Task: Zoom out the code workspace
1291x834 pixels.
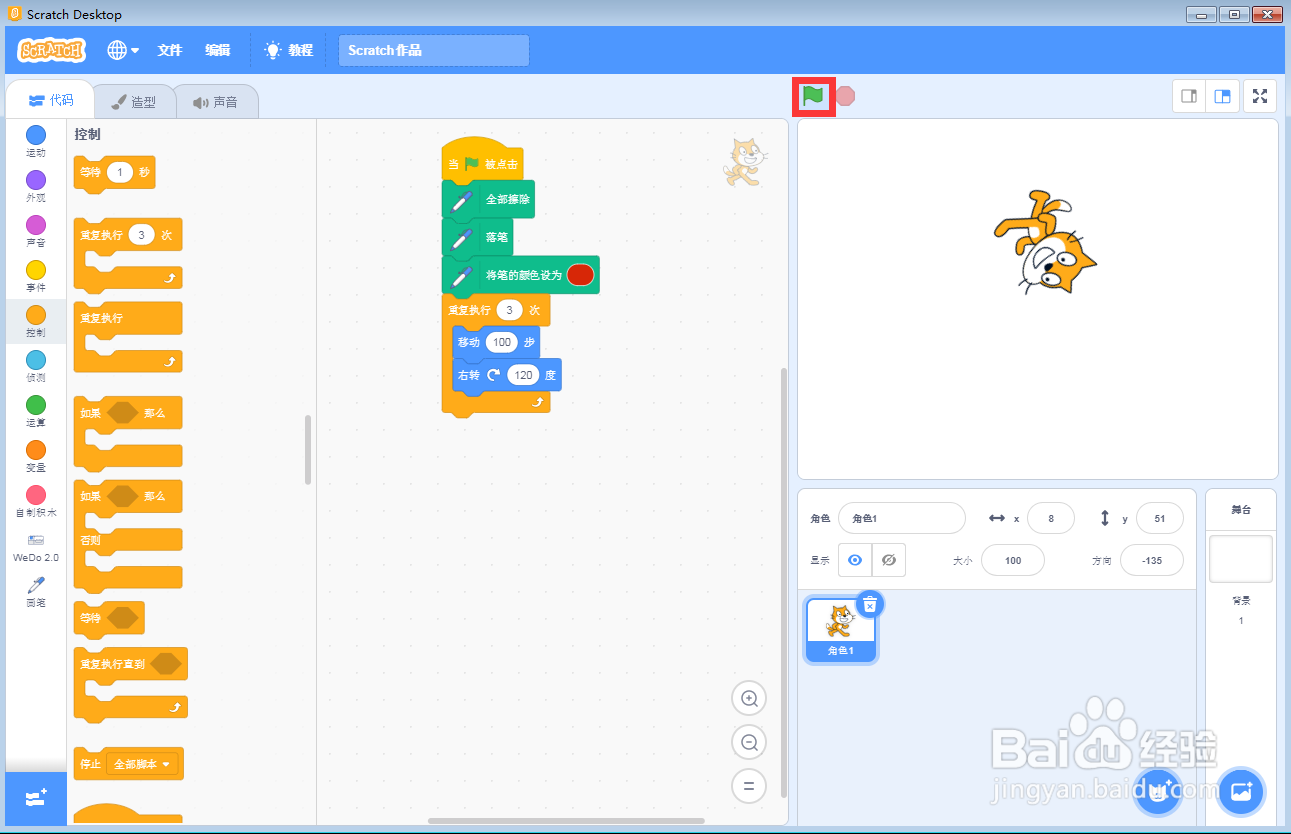Action: (749, 742)
